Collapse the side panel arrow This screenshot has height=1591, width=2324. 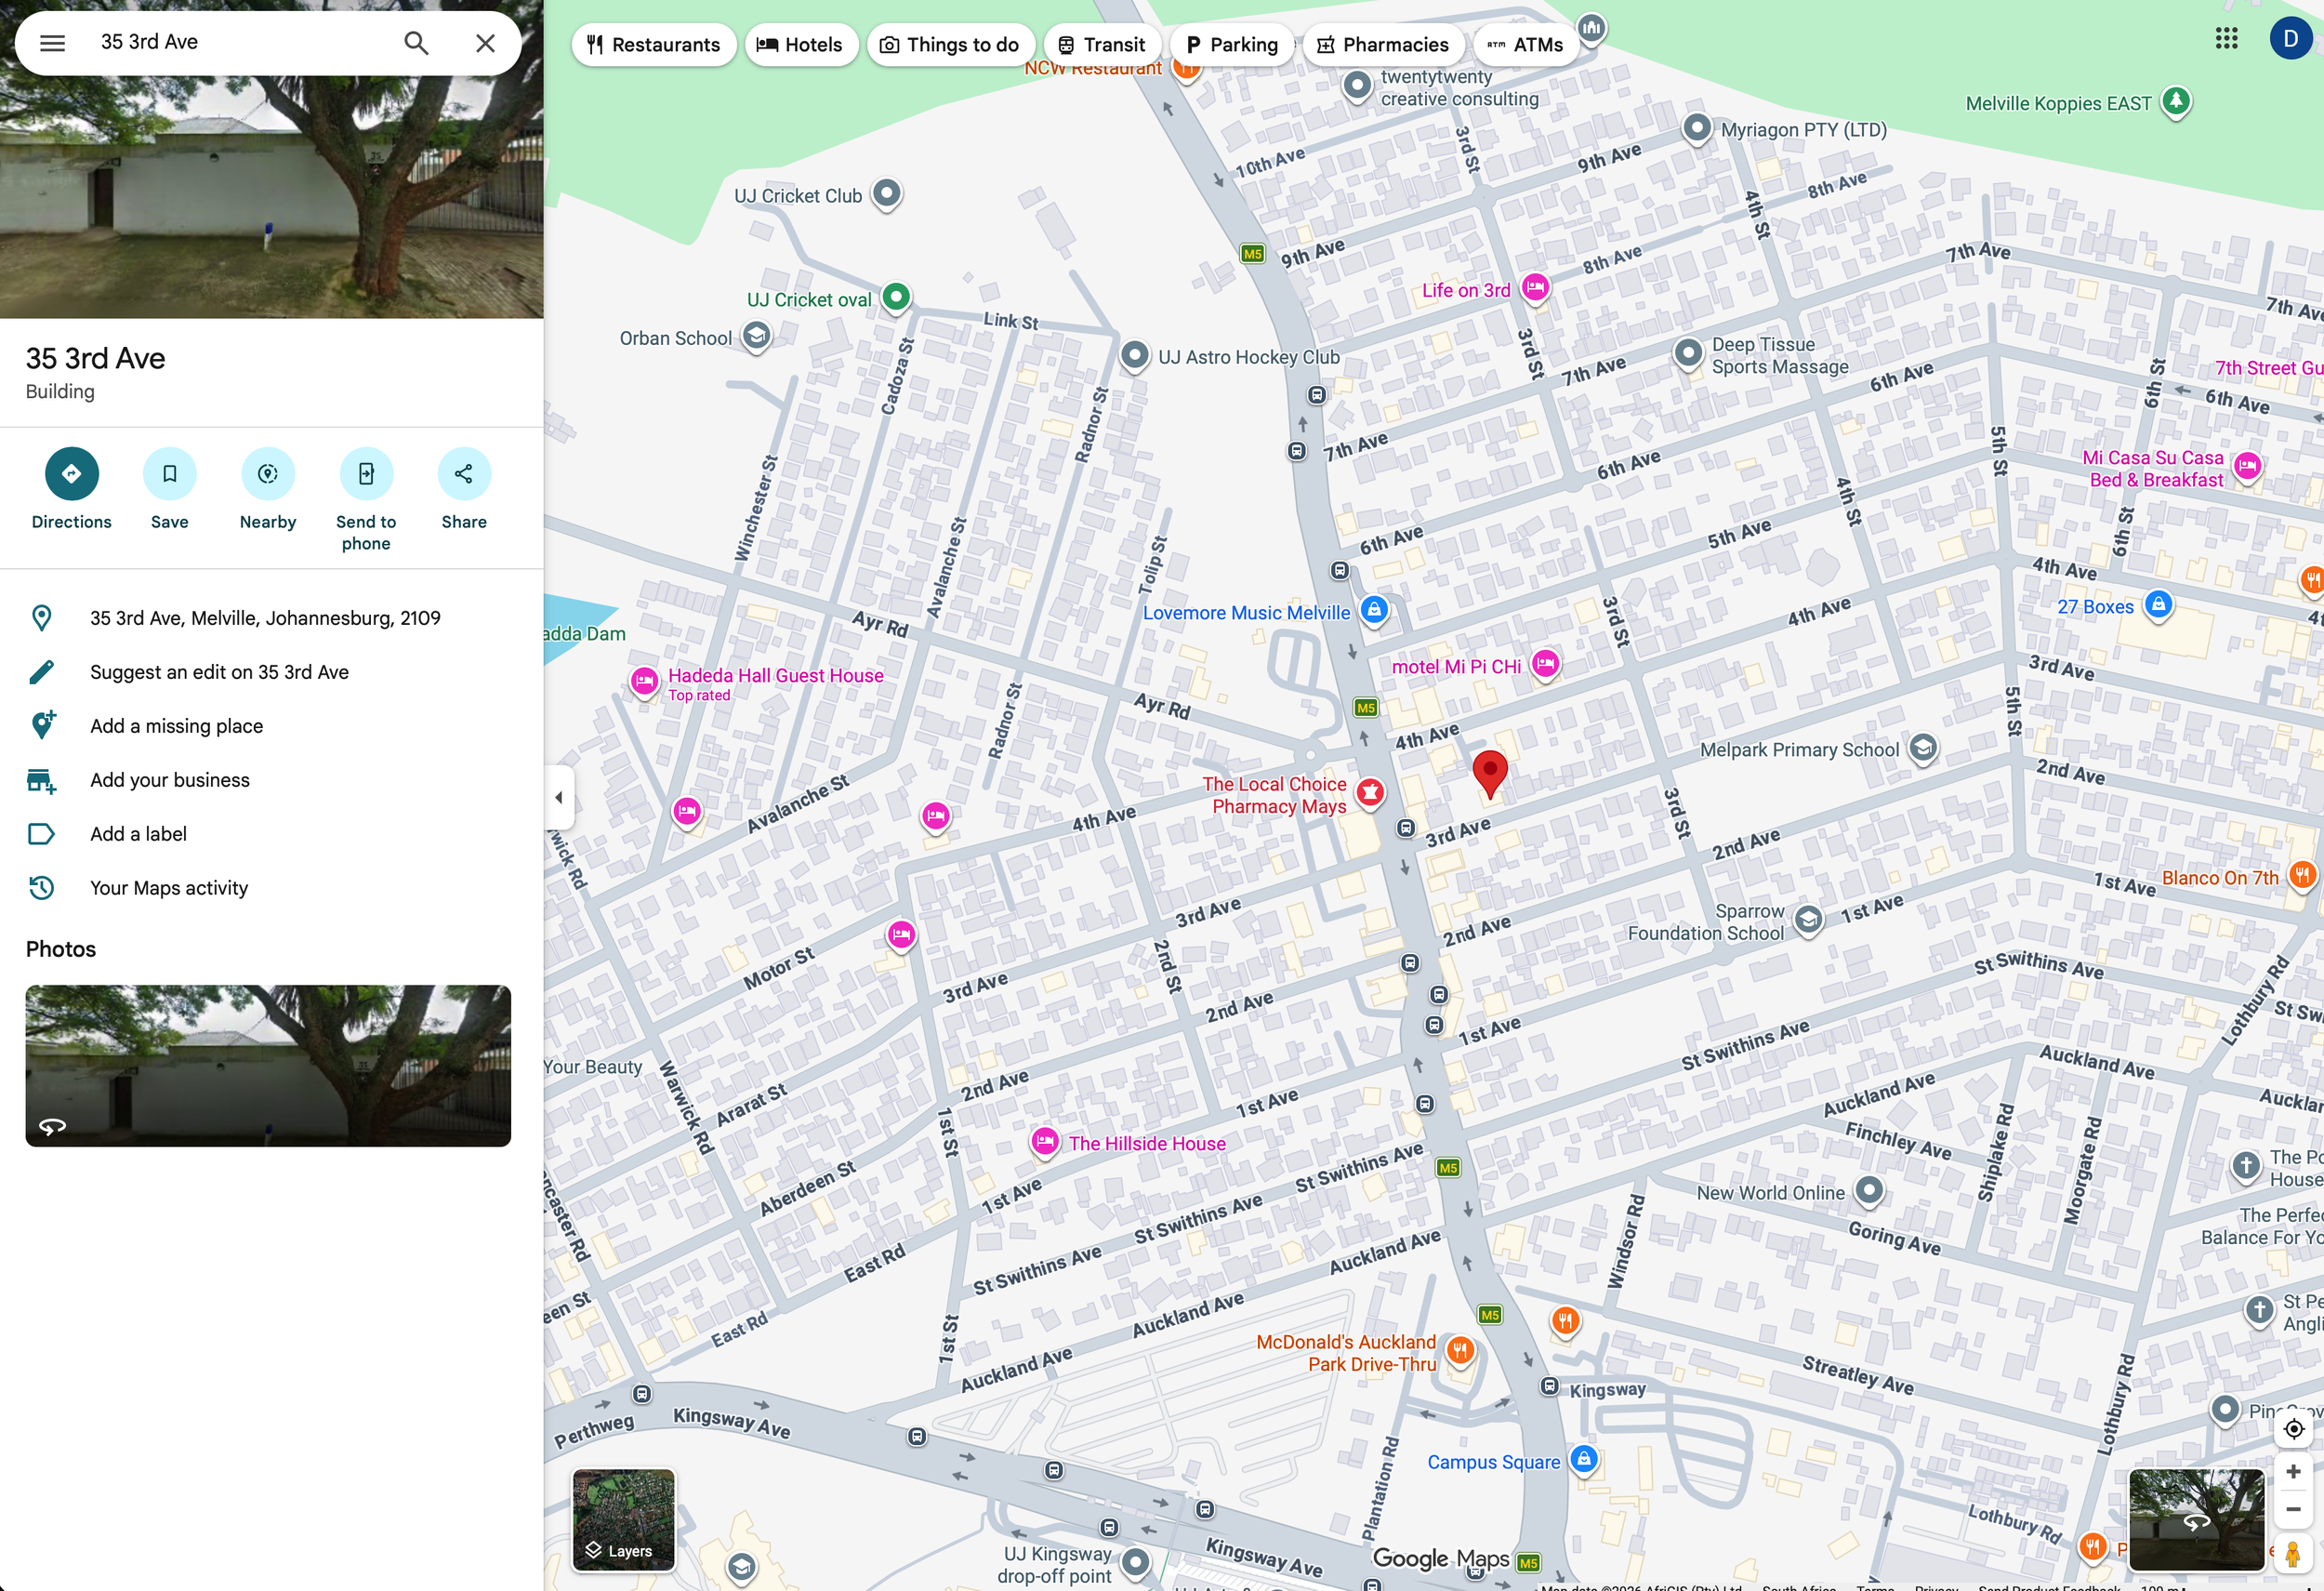(x=559, y=797)
